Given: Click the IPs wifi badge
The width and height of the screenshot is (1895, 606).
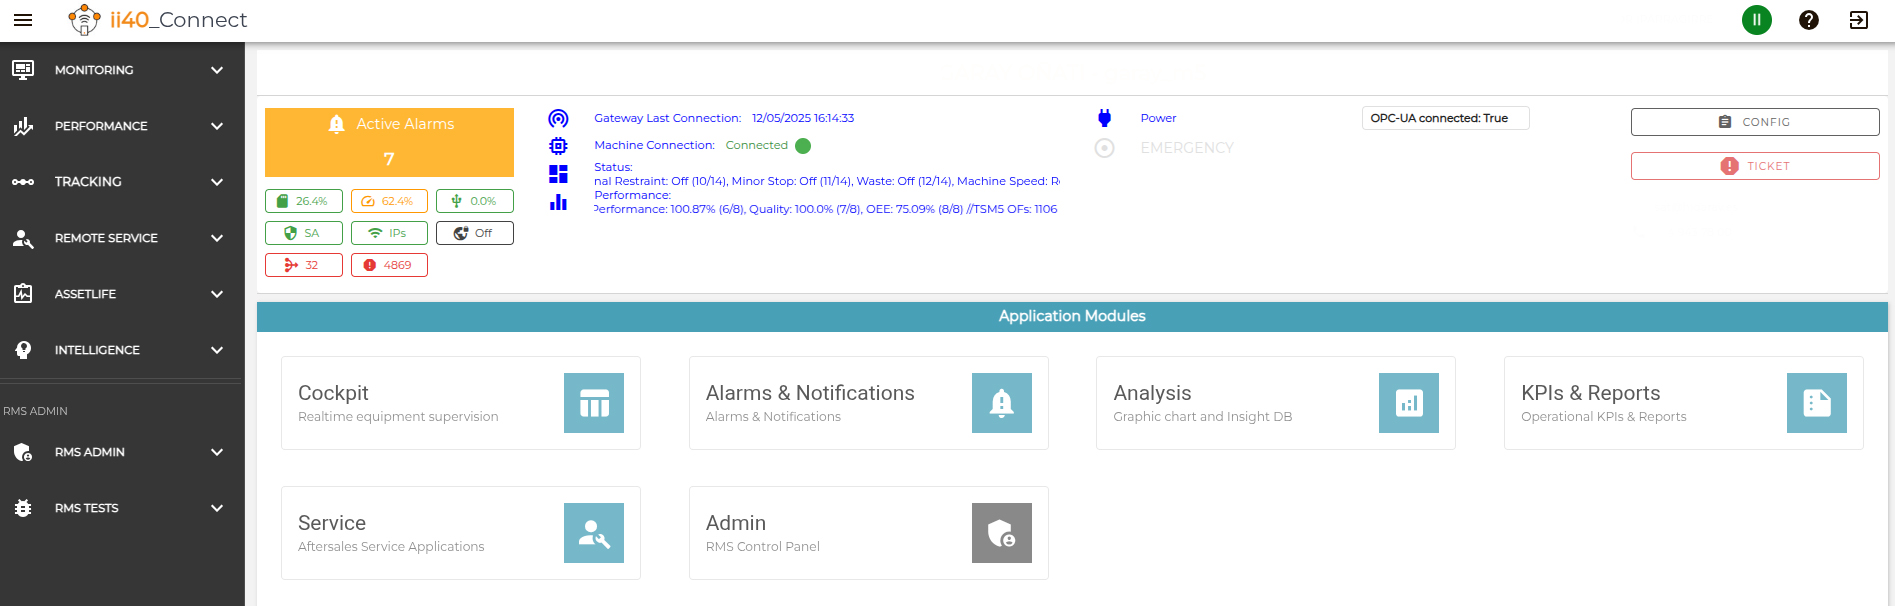Looking at the screenshot, I should click(x=389, y=233).
